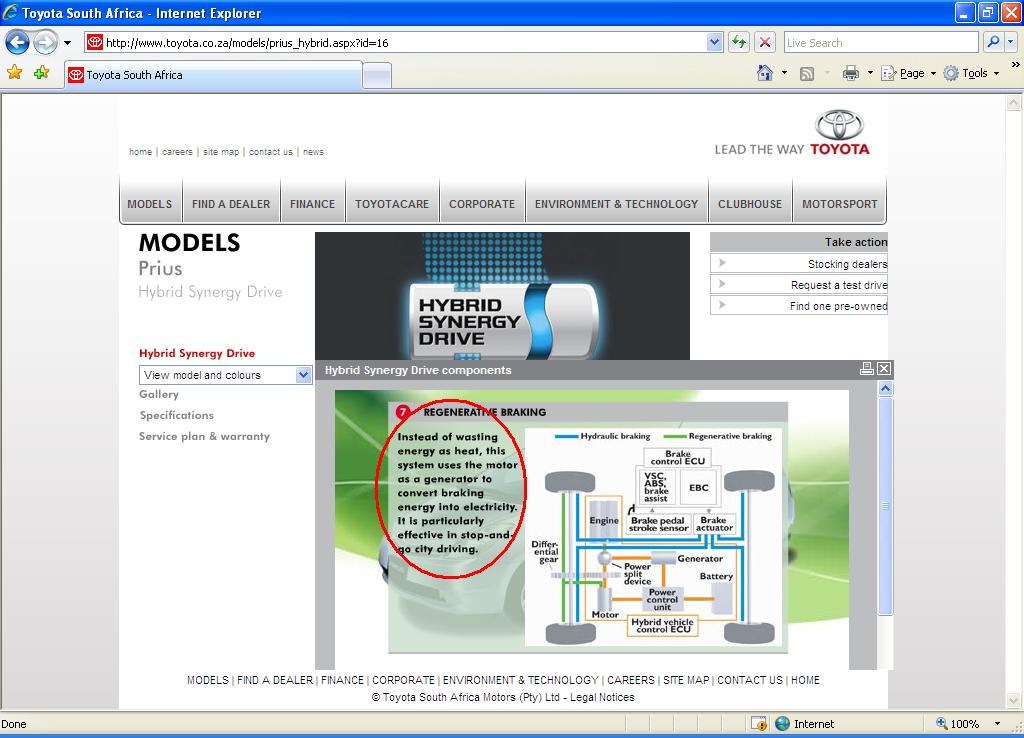Click the 'Brake control ECU' diagram label
The image size is (1024, 738).
click(x=678, y=457)
